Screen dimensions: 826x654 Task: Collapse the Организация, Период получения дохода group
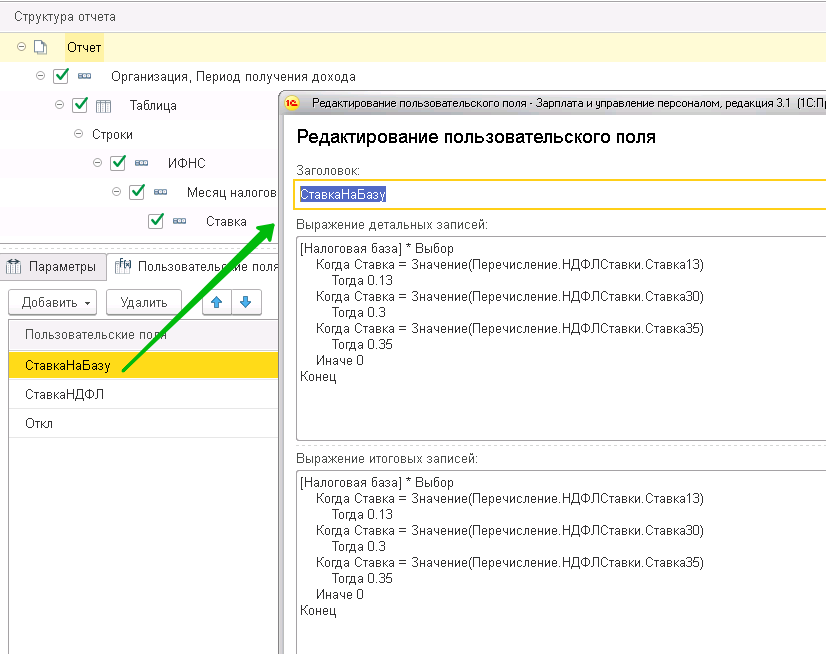click(41, 76)
